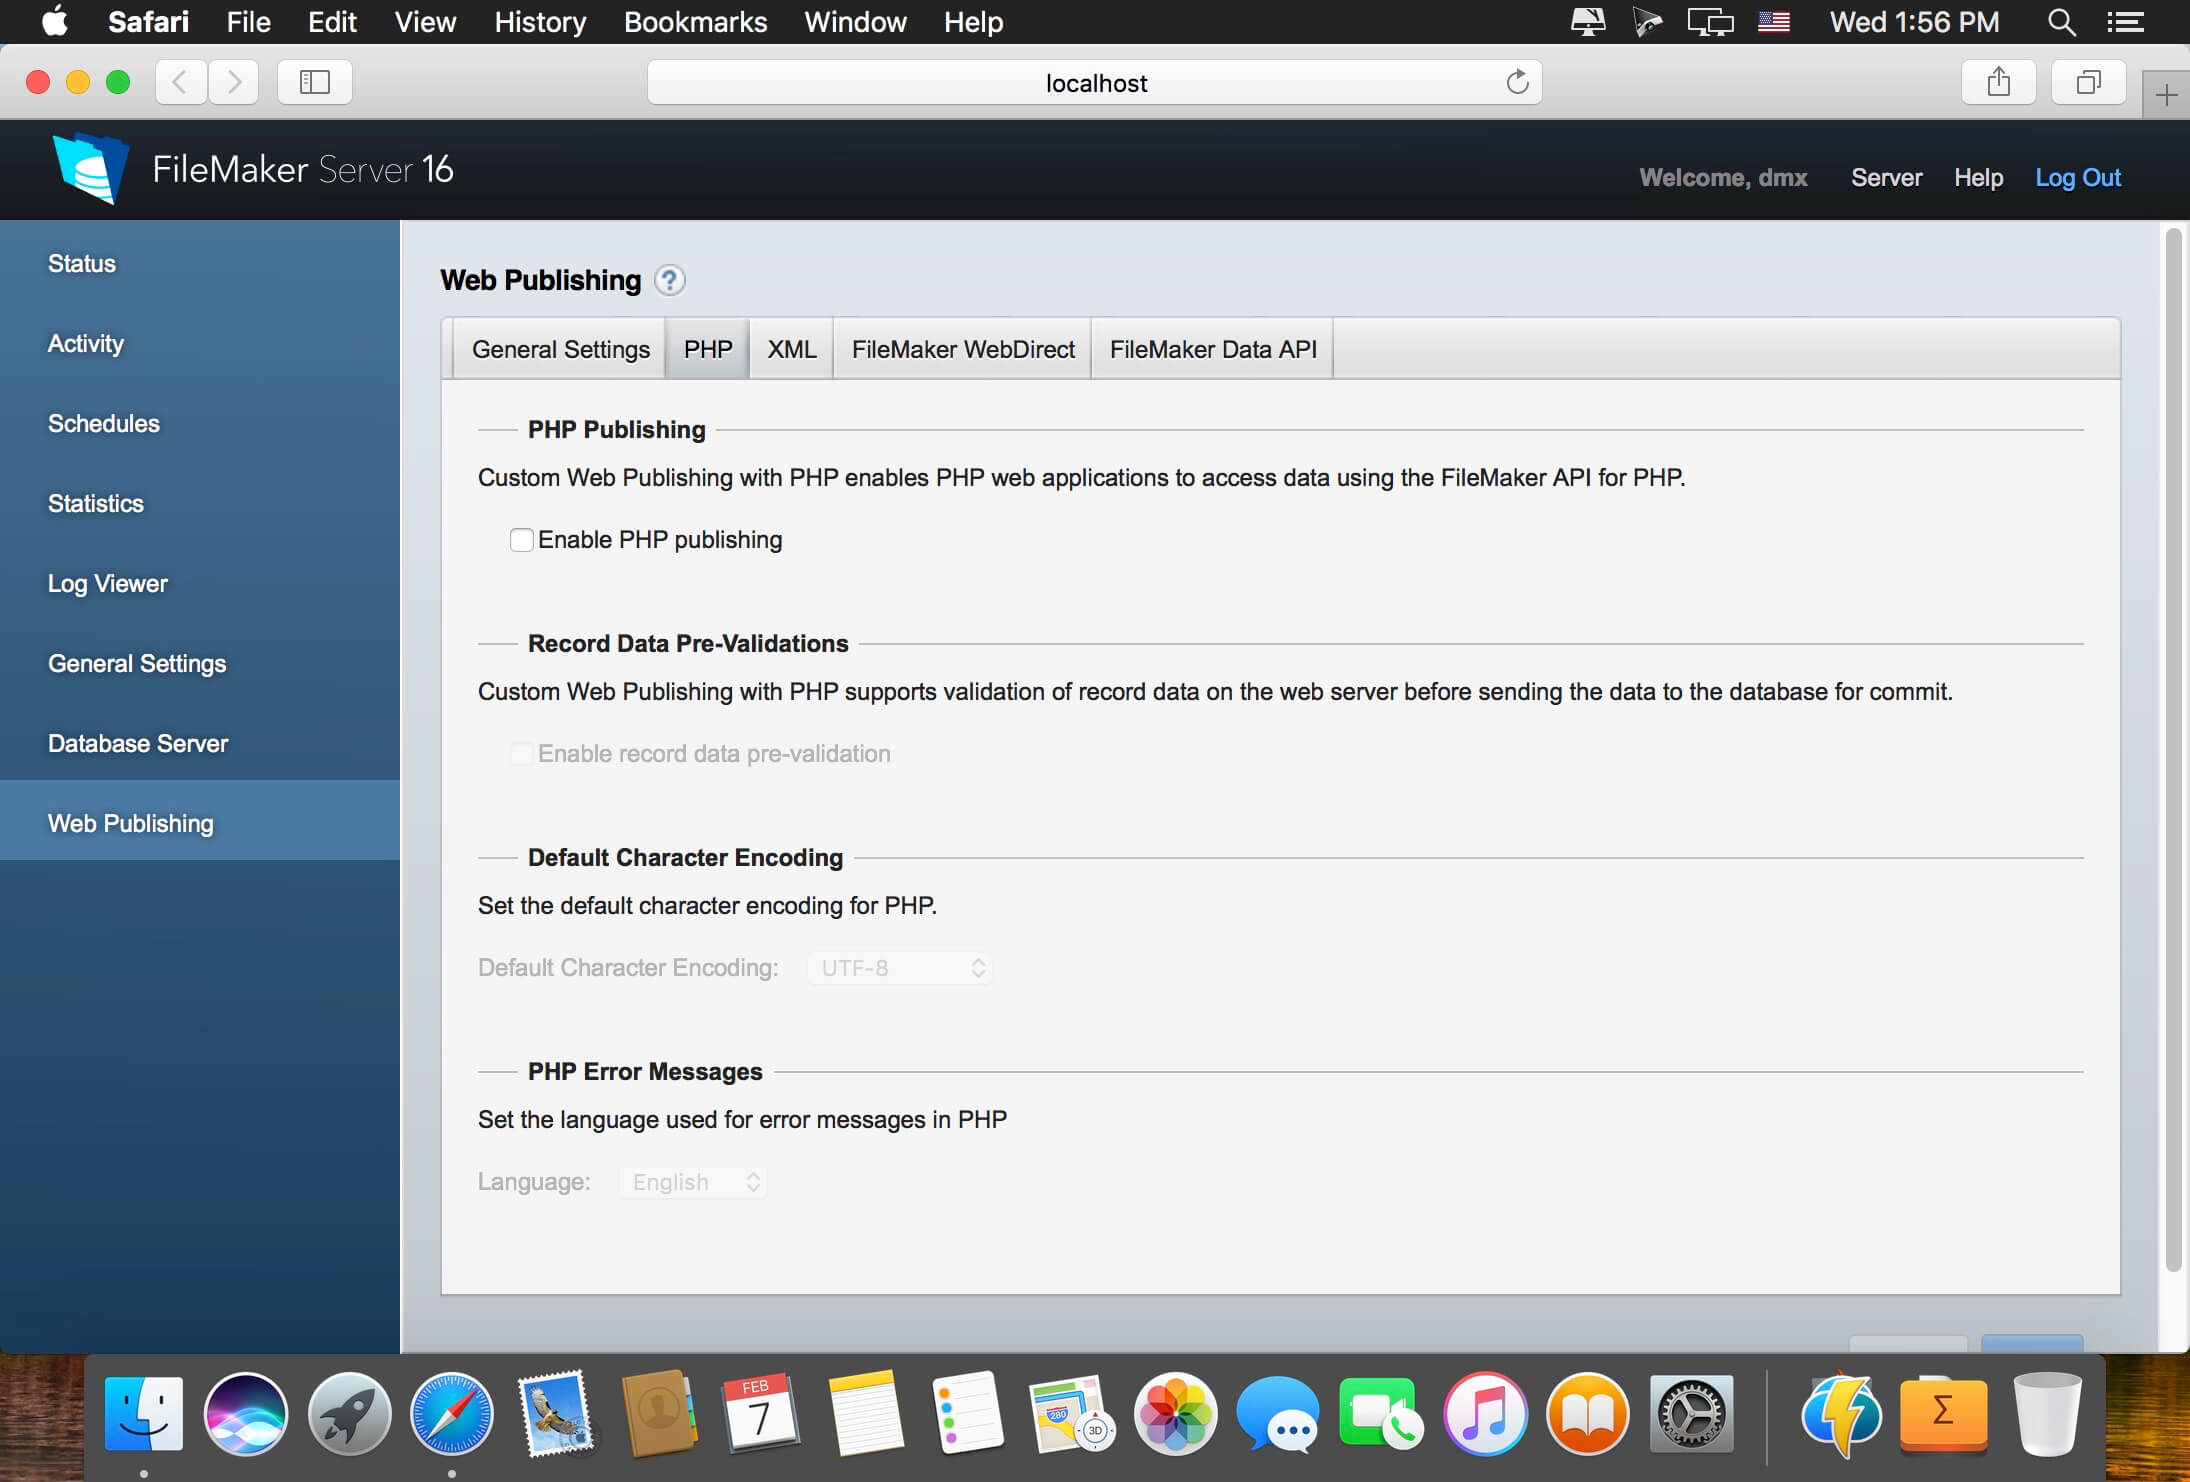Open Contacts from the Dock
The image size is (2190, 1482).
(659, 1414)
